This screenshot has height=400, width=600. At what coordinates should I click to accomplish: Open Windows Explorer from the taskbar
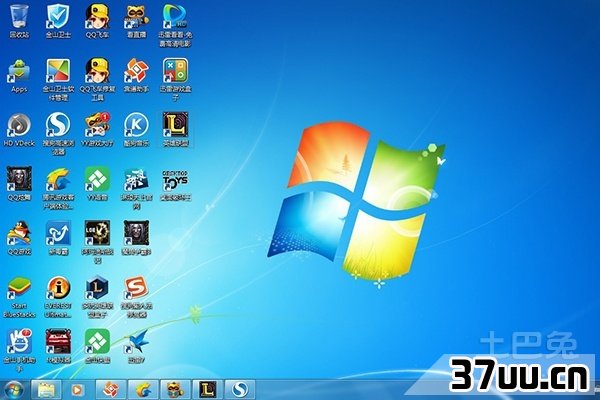click(x=46, y=390)
